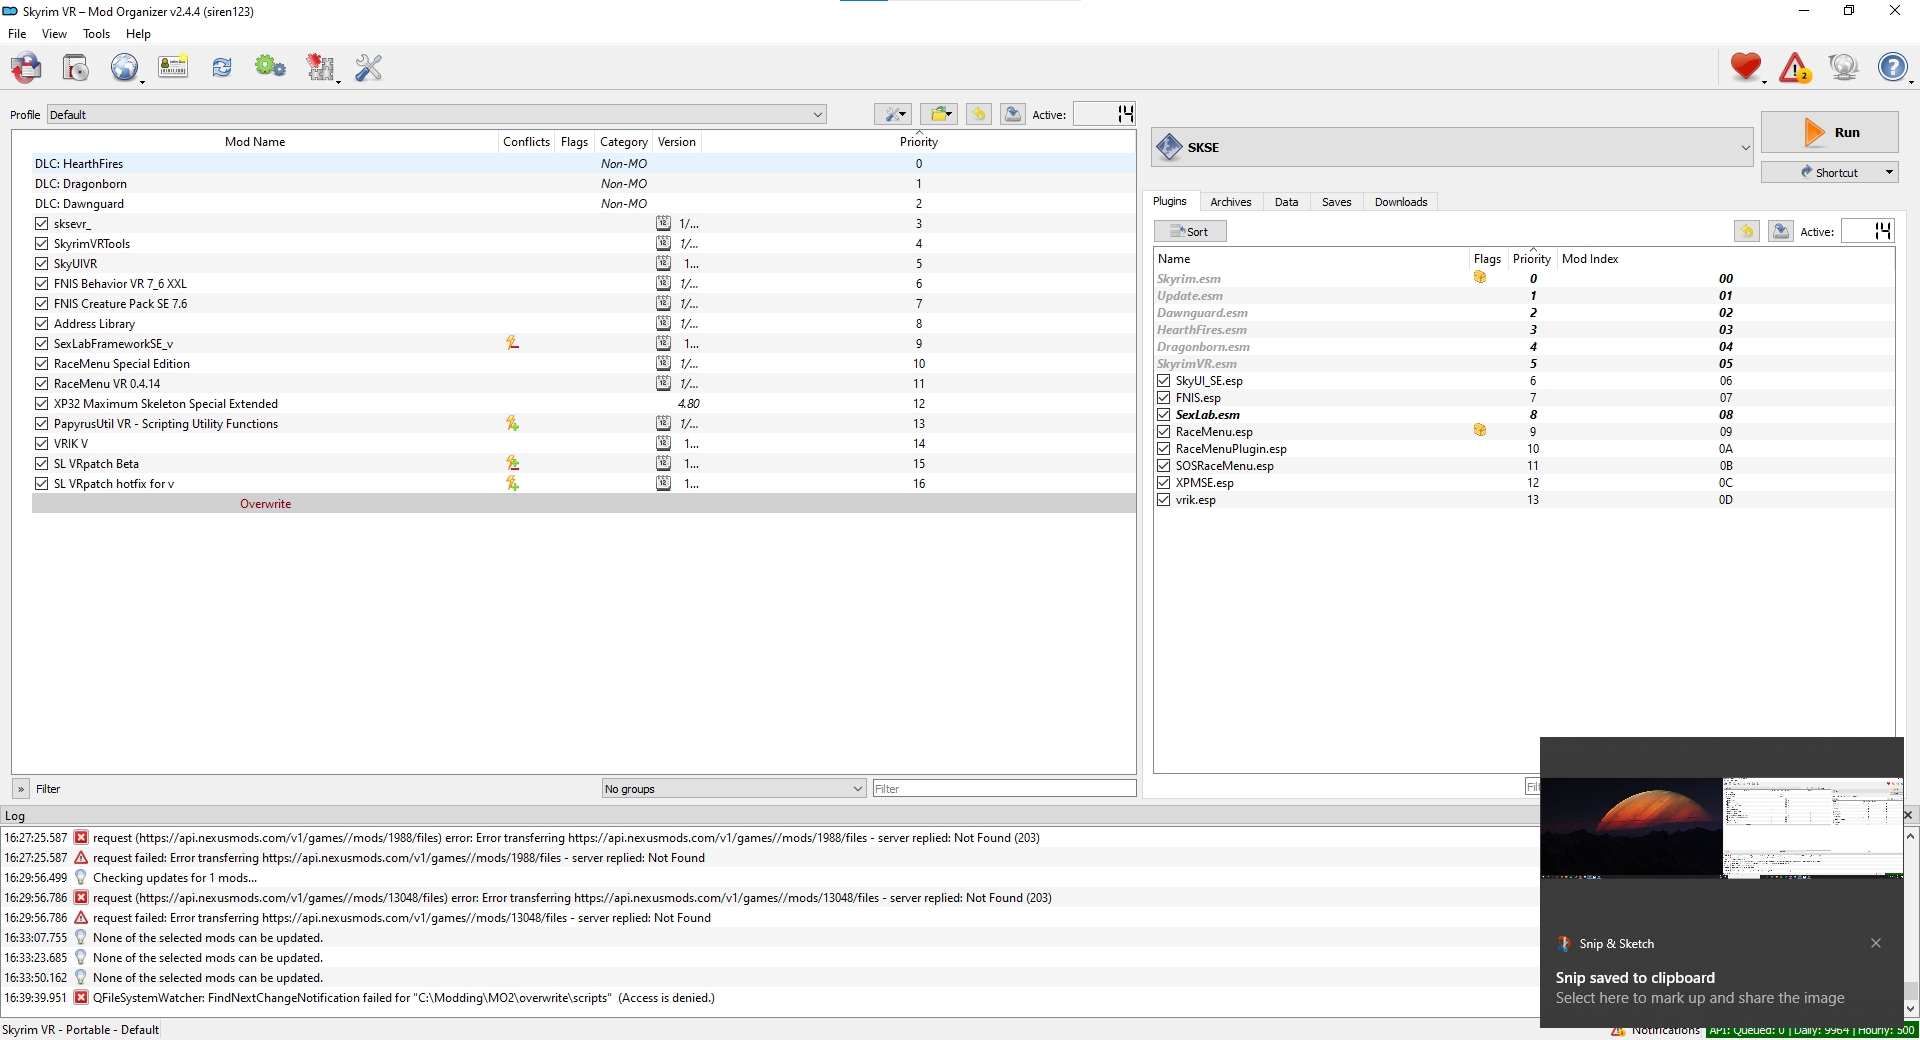
Task: Click the Run button
Action: coord(1830,132)
